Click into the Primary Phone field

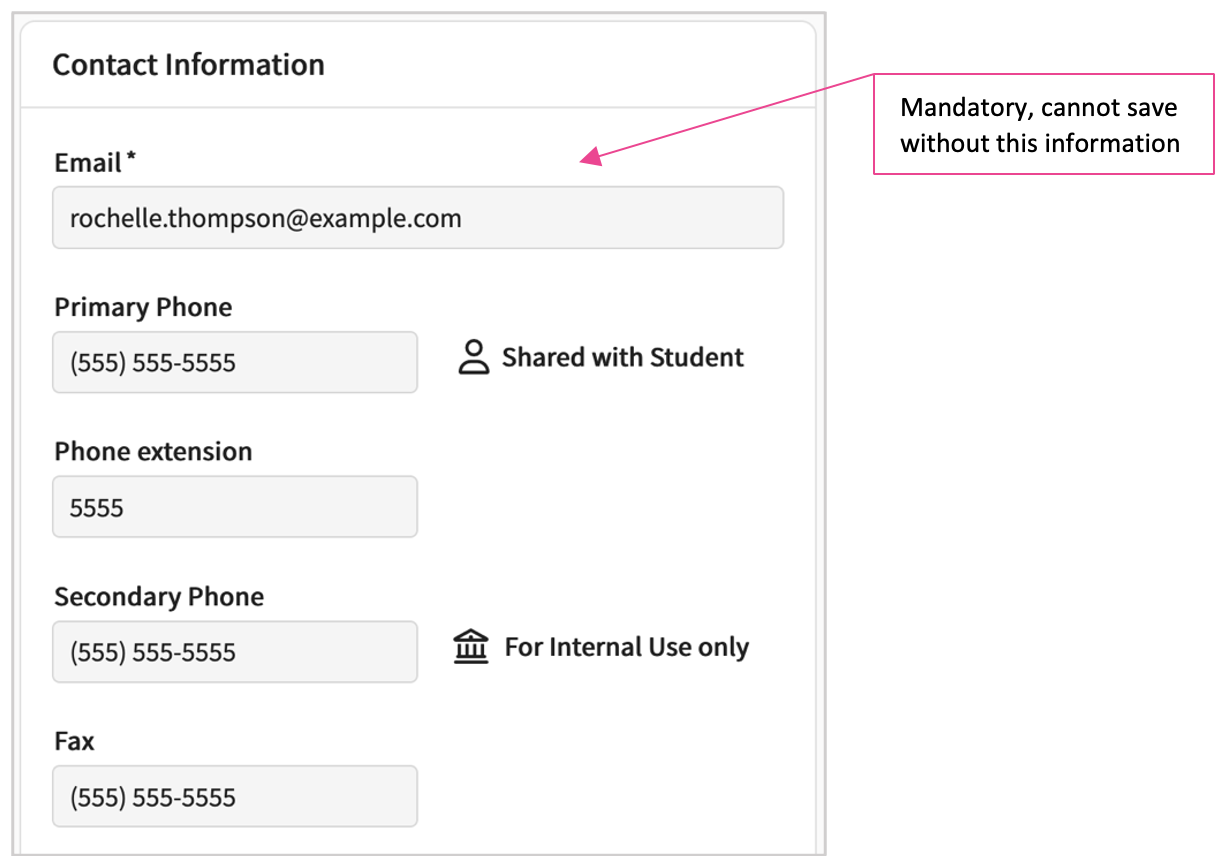(x=235, y=363)
